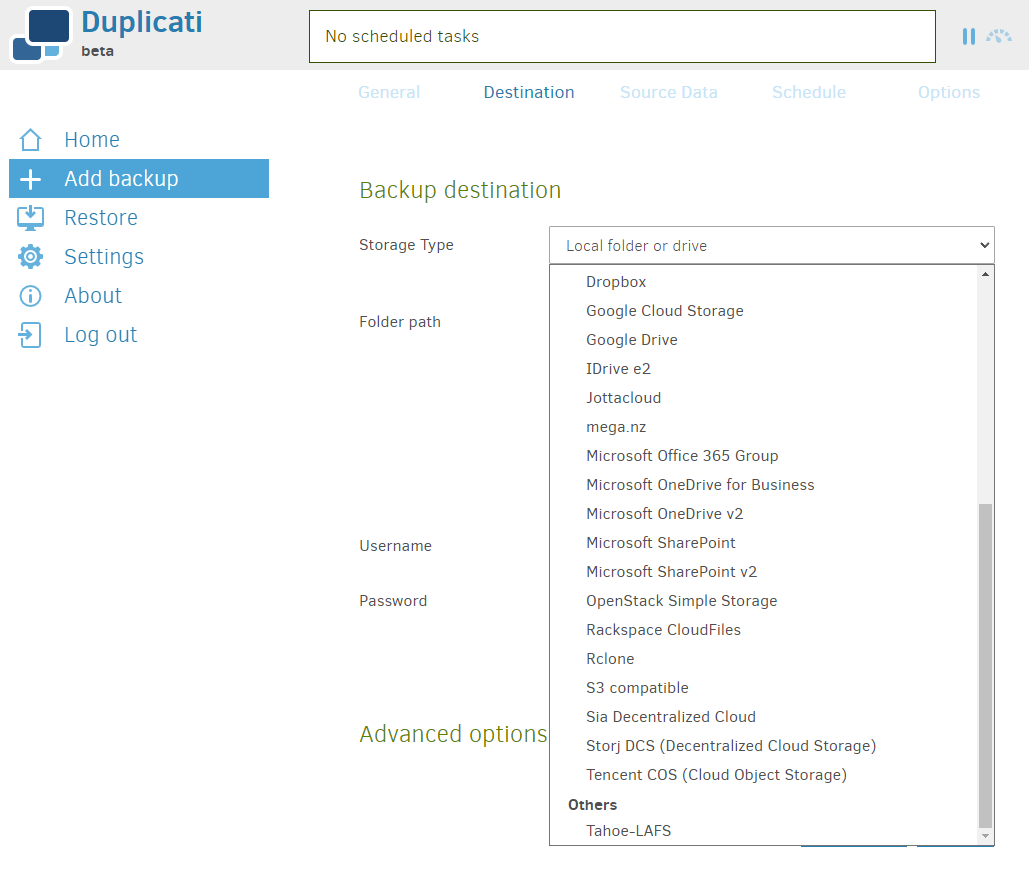Open the Storage Type dropdown
The height and width of the screenshot is (896, 1029).
[x=772, y=245]
